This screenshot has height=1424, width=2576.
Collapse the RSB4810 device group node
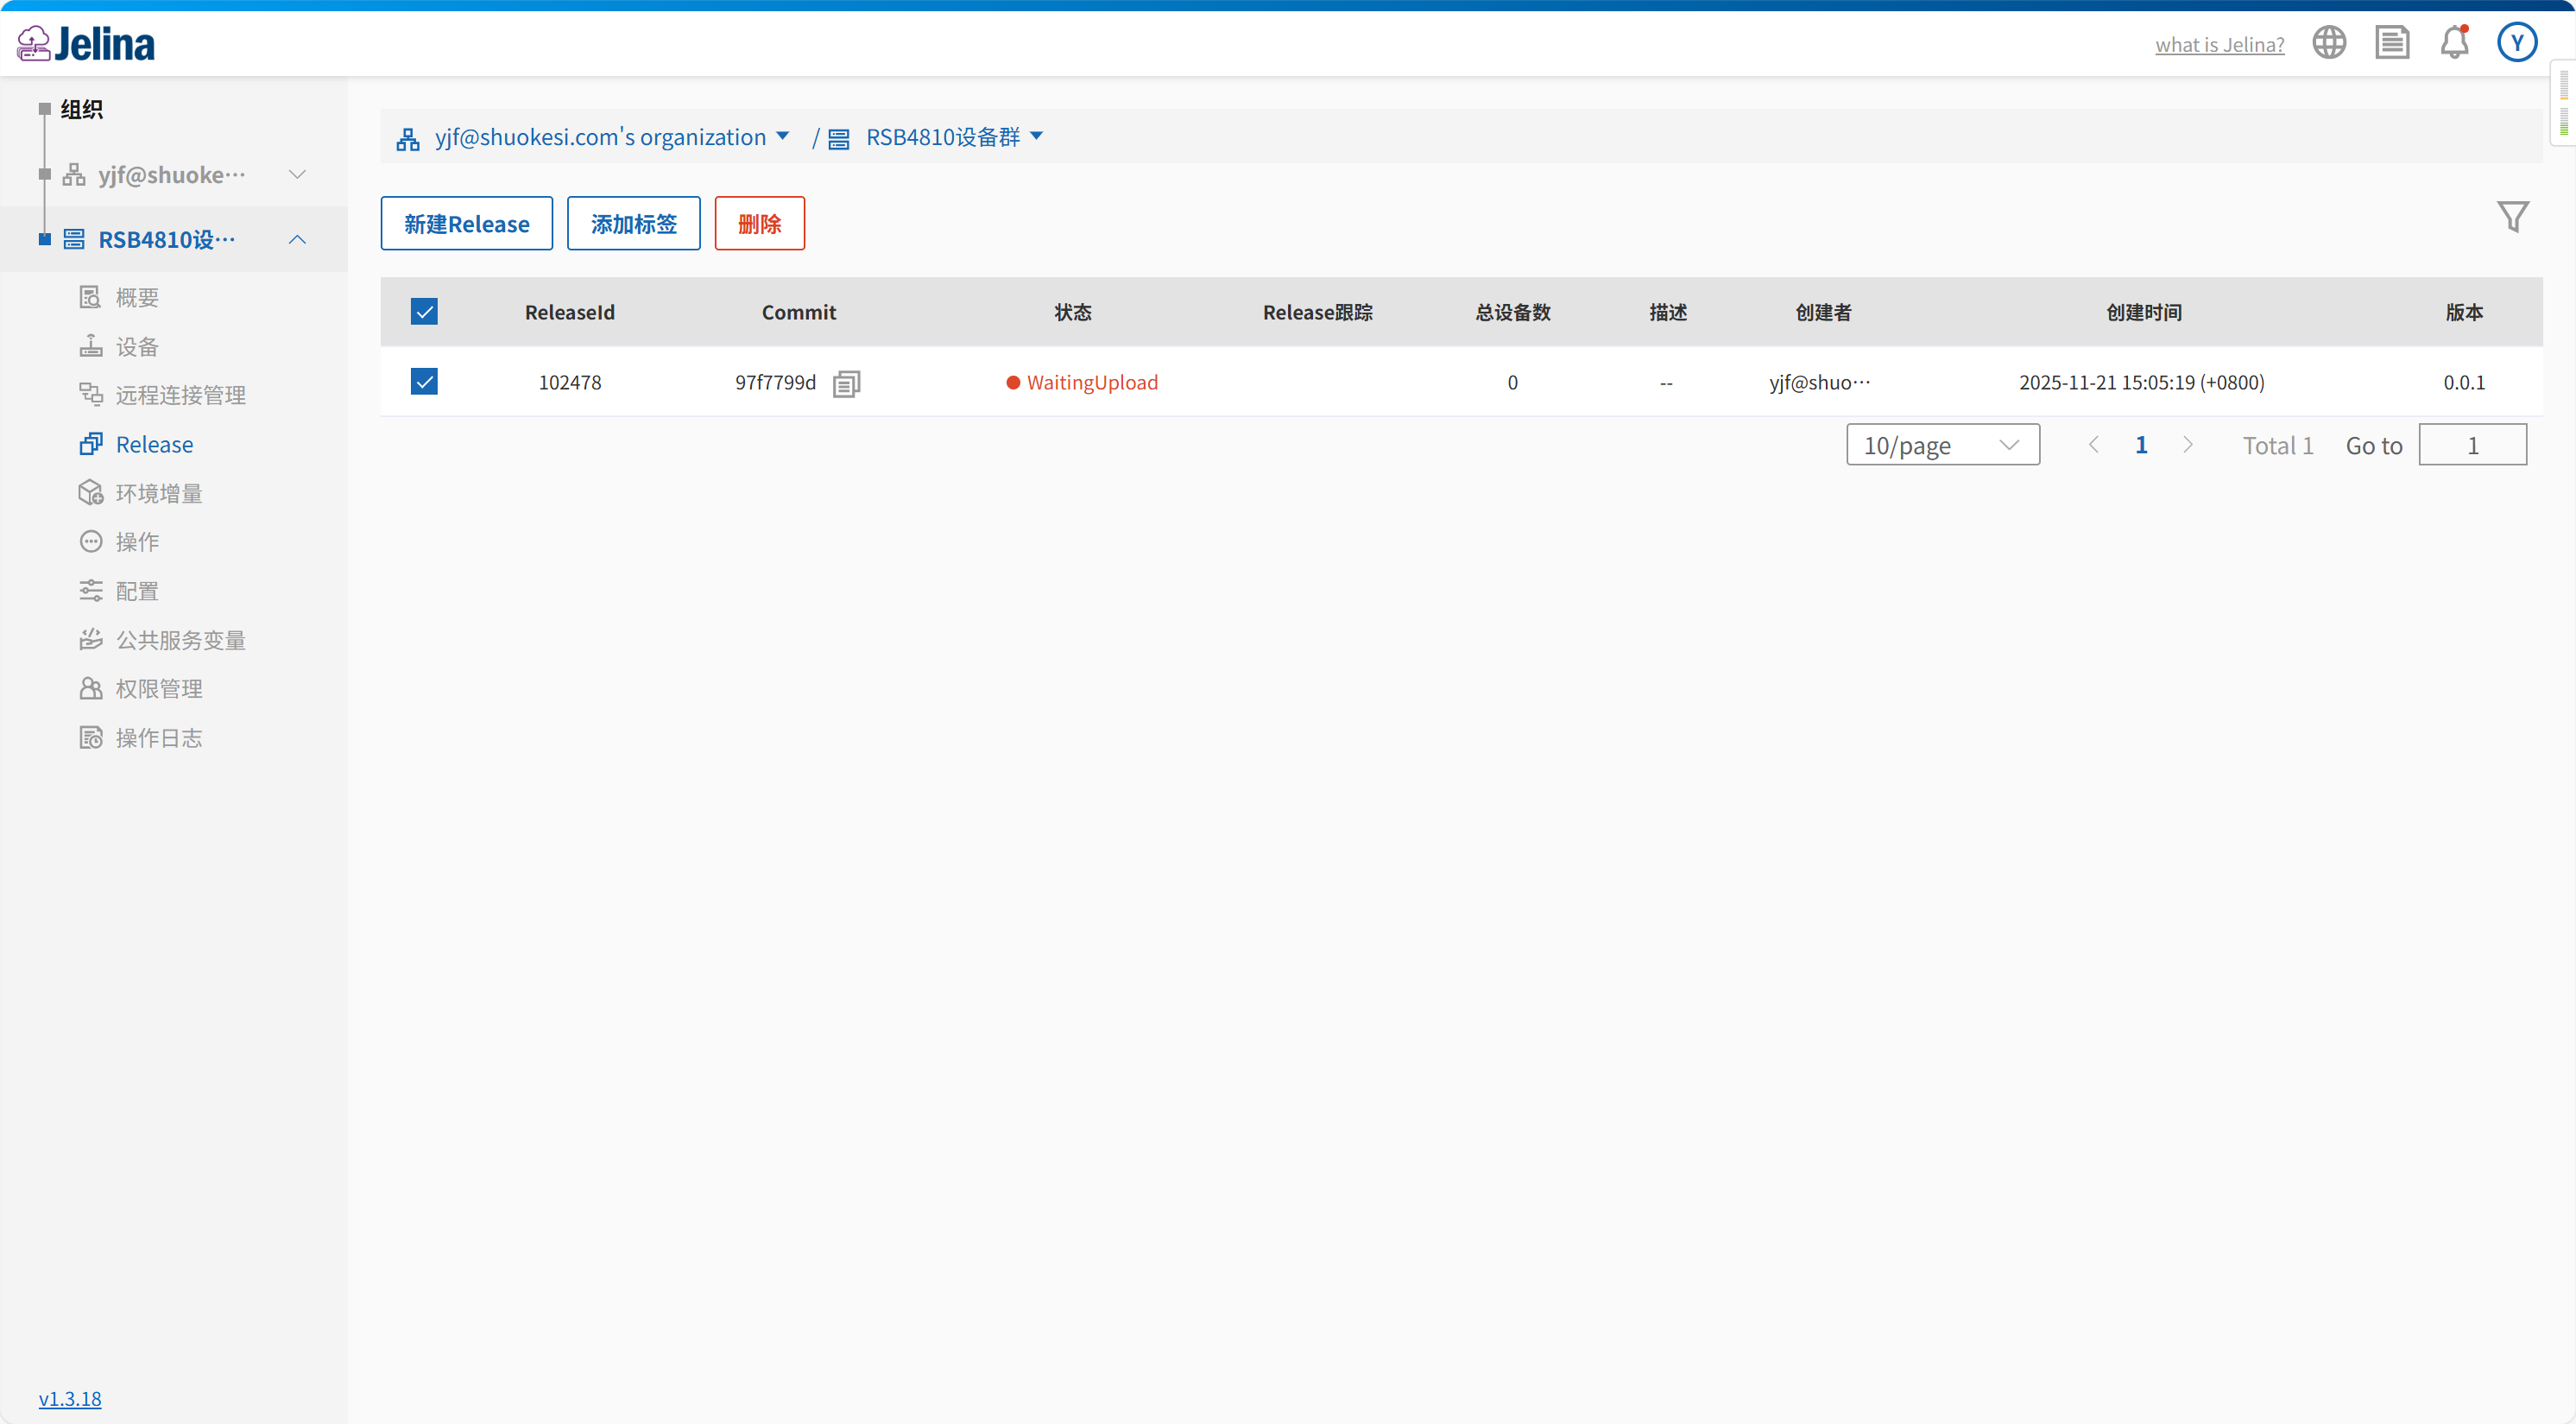(x=297, y=240)
